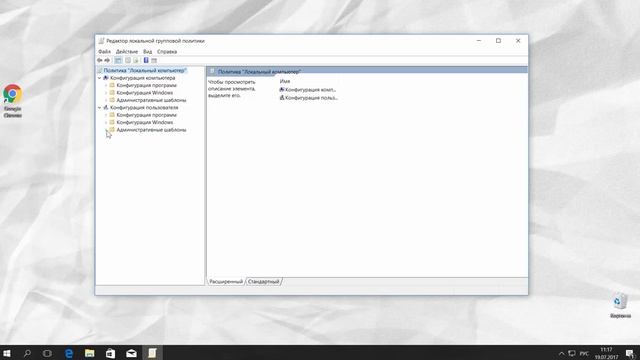The height and width of the screenshot is (360, 640).
Task: Select Конфигурация комп... item in right pane
Action: pyautogui.click(x=308, y=90)
